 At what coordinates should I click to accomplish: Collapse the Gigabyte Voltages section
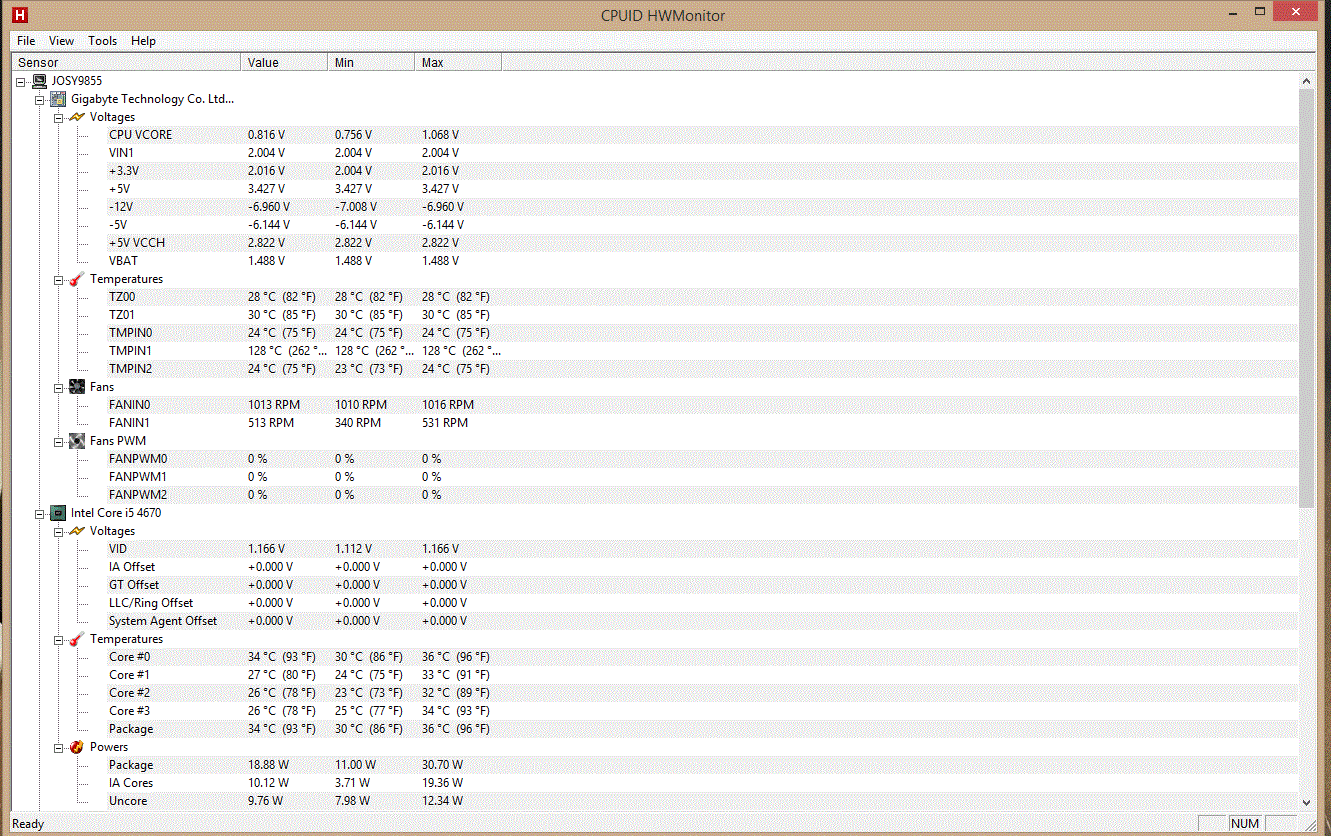tap(58, 118)
